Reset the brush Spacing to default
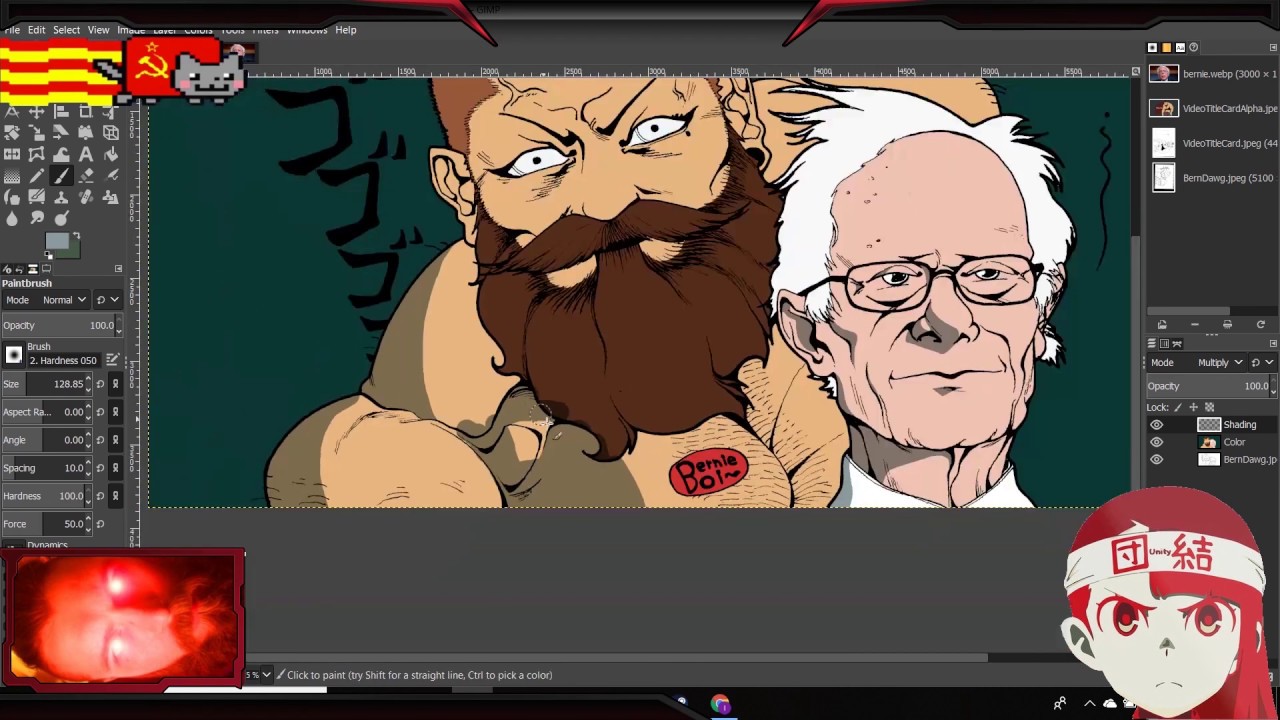The width and height of the screenshot is (1280, 720). coord(100,468)
